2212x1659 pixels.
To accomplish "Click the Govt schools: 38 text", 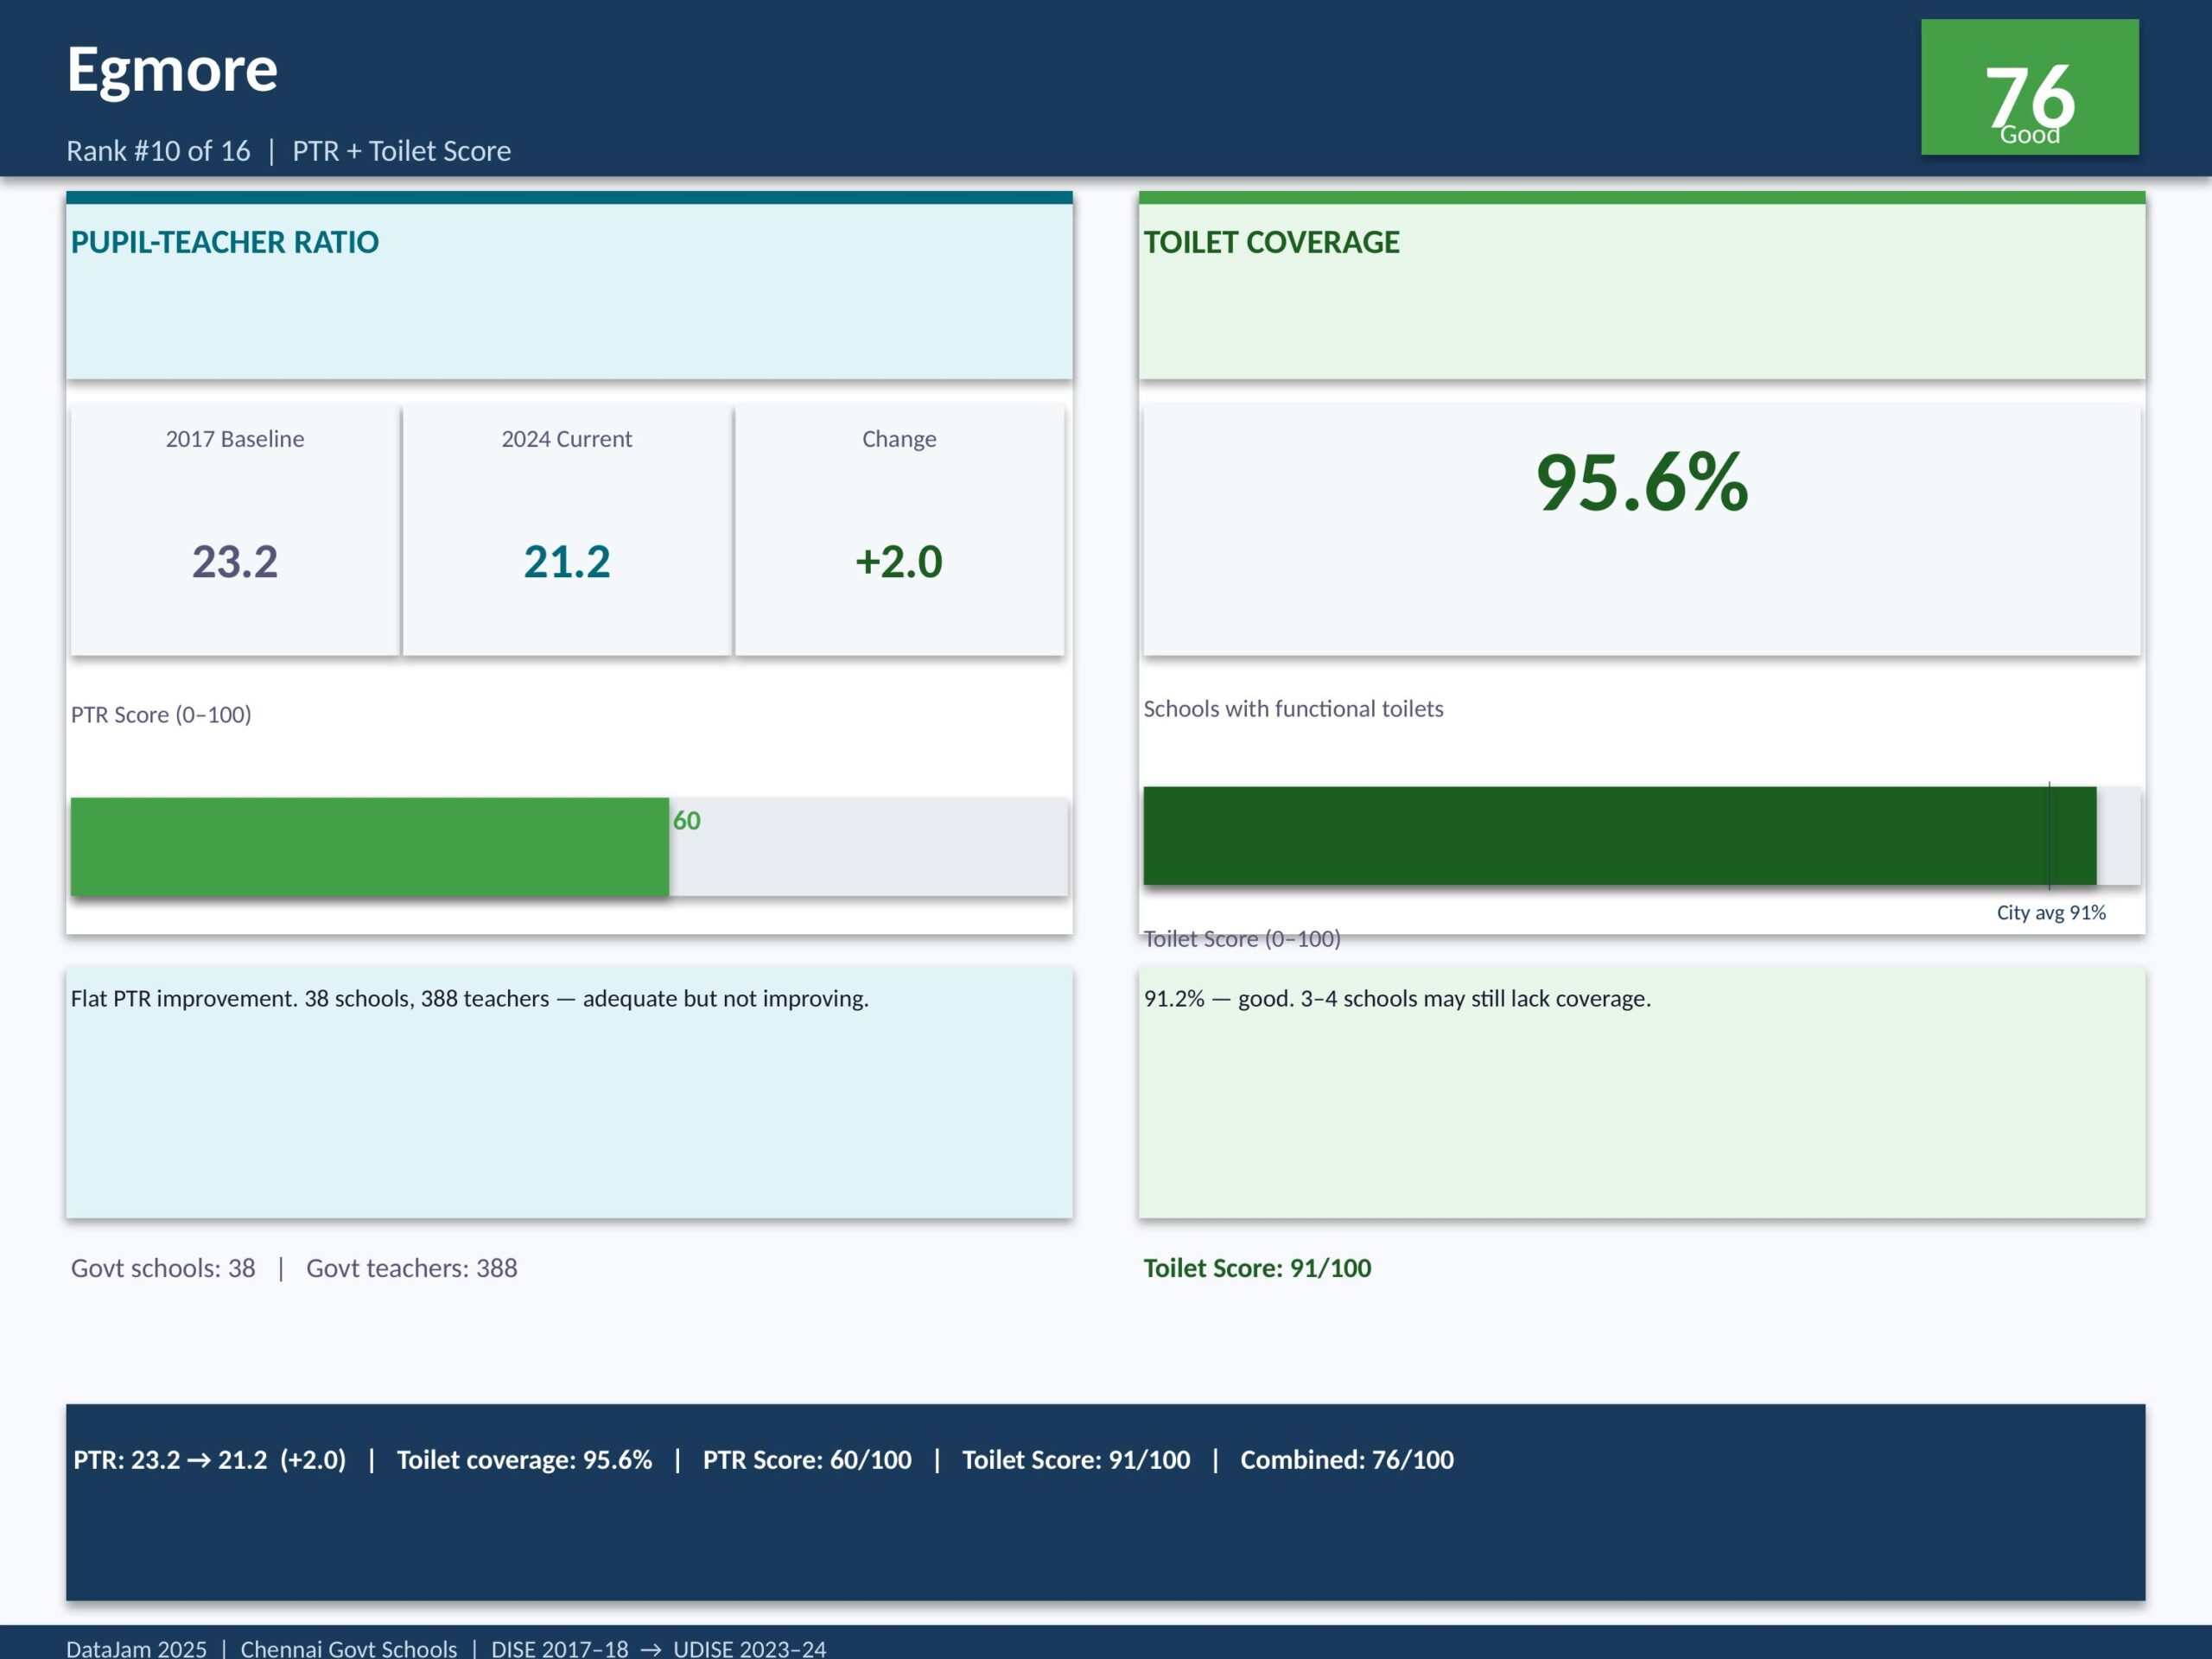I will pyautogui.click(x=163, y=1268).
